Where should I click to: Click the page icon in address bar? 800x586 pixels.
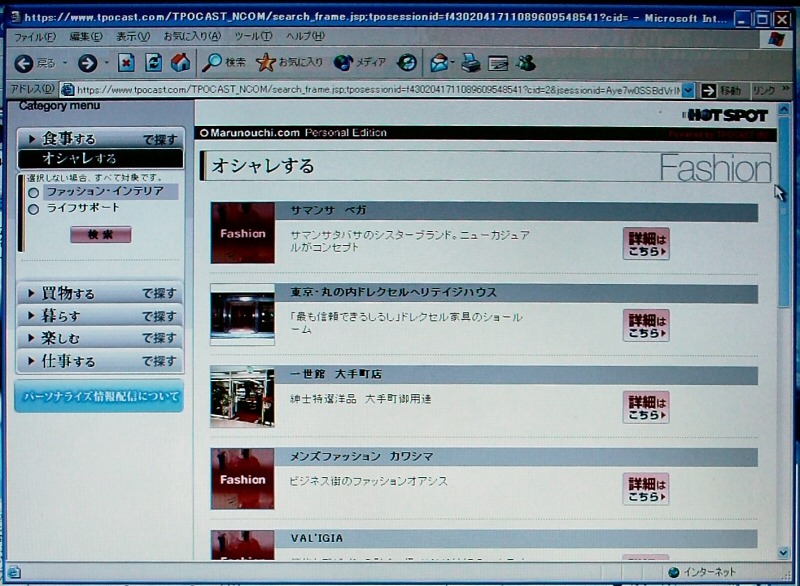[67, 90]
